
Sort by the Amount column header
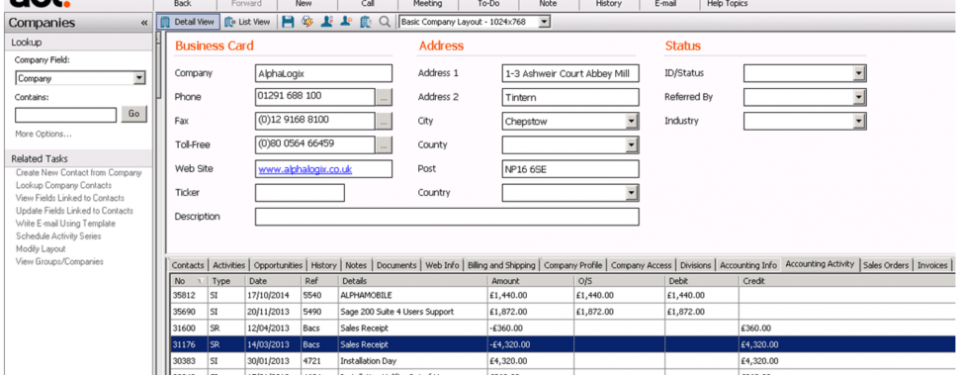click(x=530, y=281)
